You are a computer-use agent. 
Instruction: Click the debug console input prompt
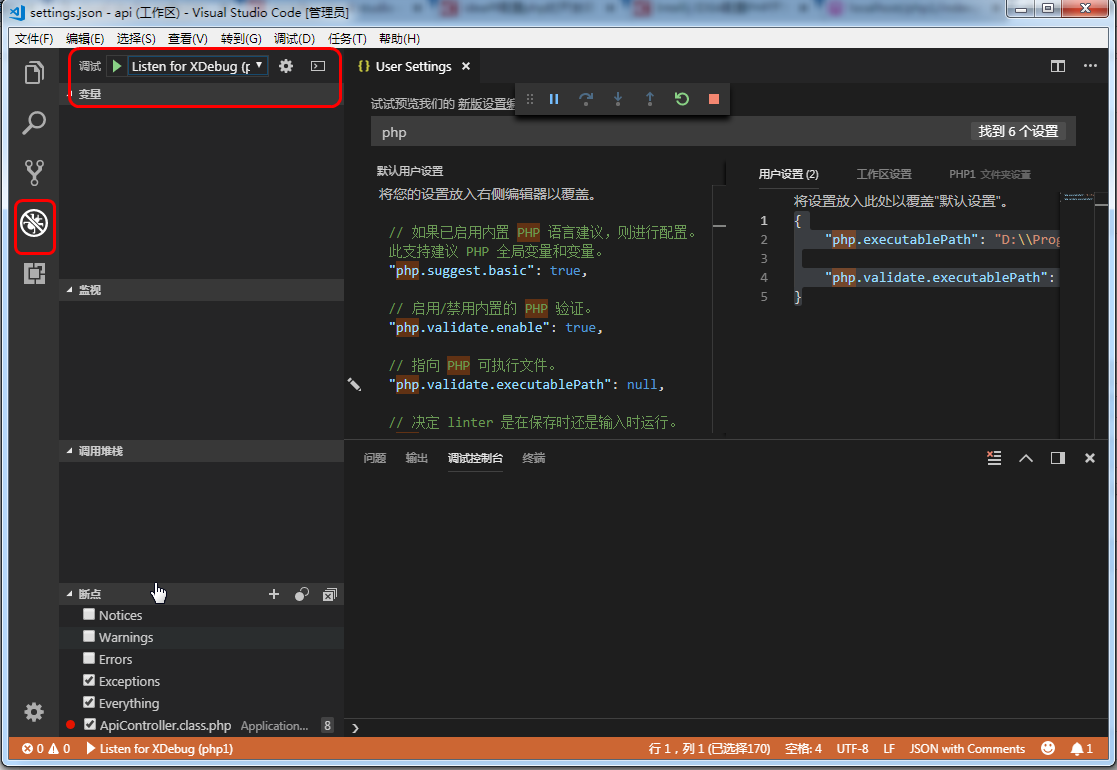(x=727, y=728)
